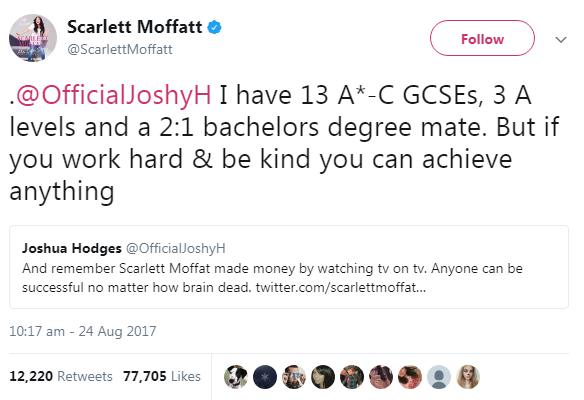Expand the tweet options chevron

(561, 39)
